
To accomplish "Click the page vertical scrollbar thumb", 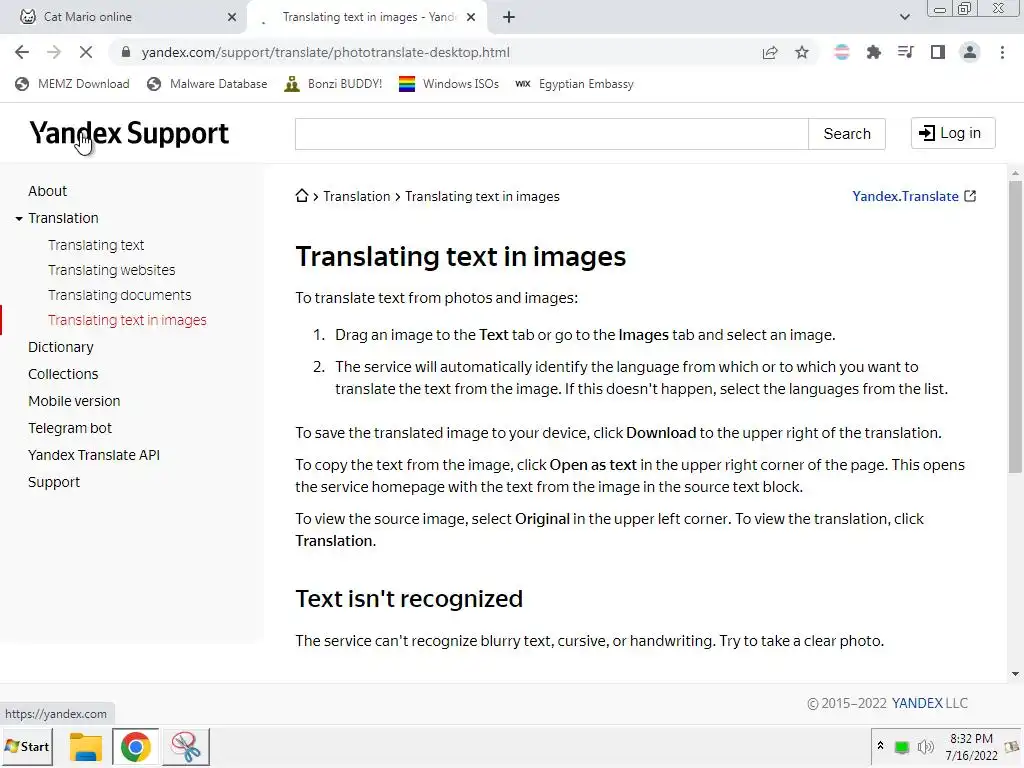I will point(1015,327).
